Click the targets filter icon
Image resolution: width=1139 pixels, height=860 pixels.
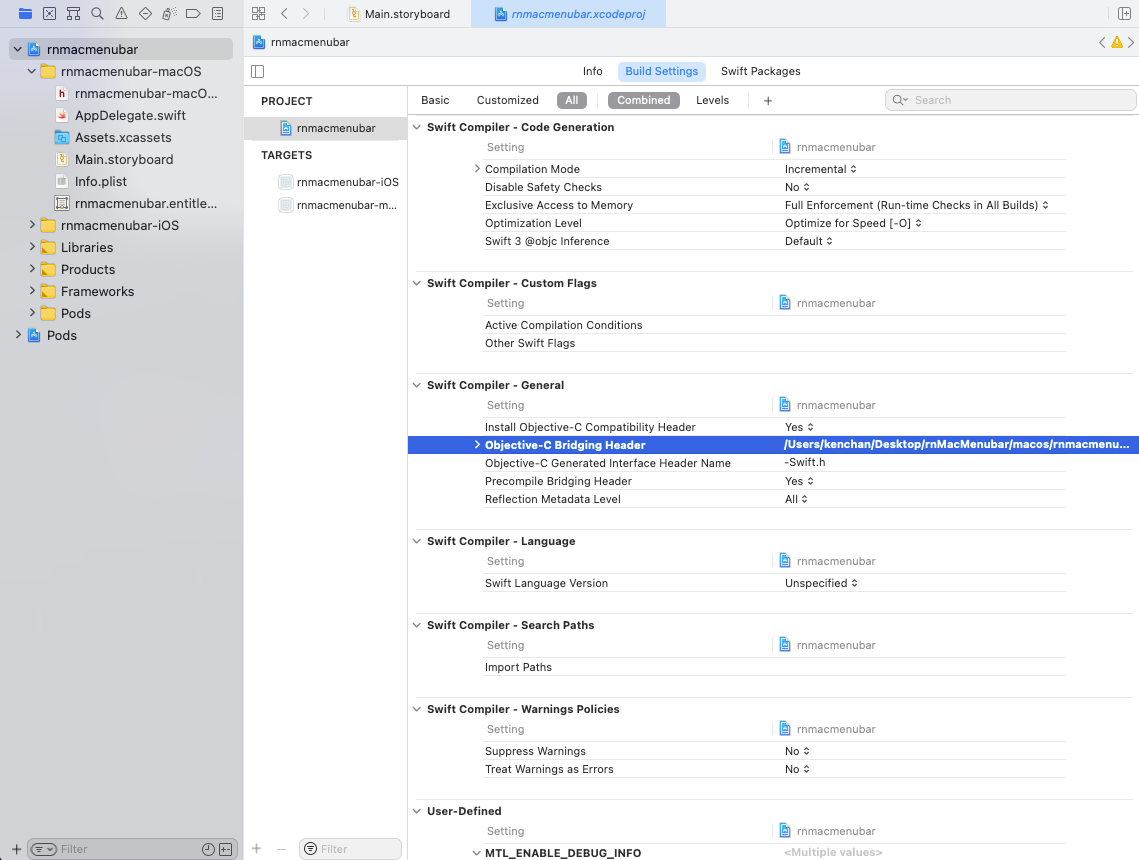310,848
